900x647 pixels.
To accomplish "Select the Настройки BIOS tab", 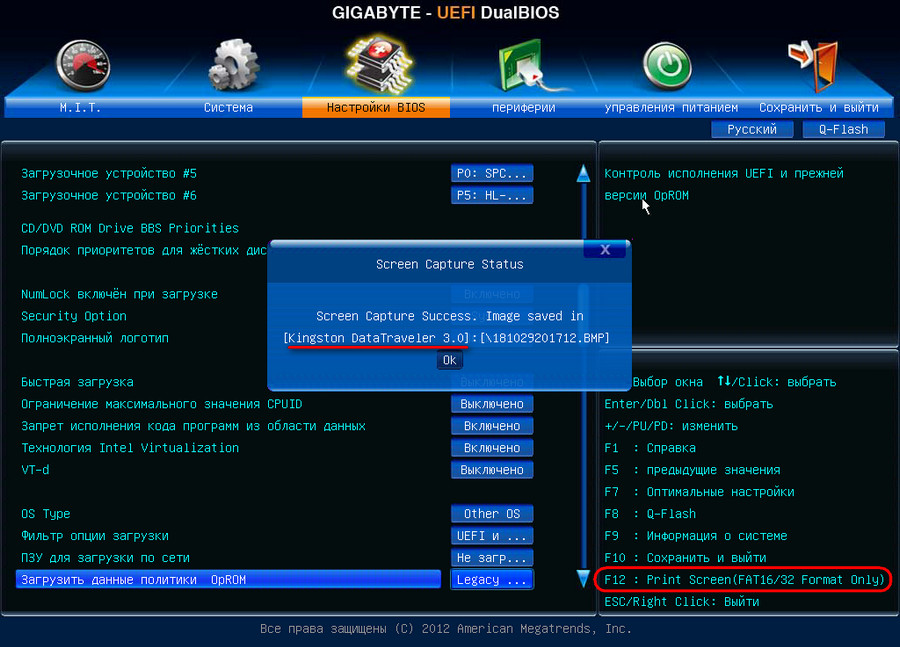I will tap(376, 107).
